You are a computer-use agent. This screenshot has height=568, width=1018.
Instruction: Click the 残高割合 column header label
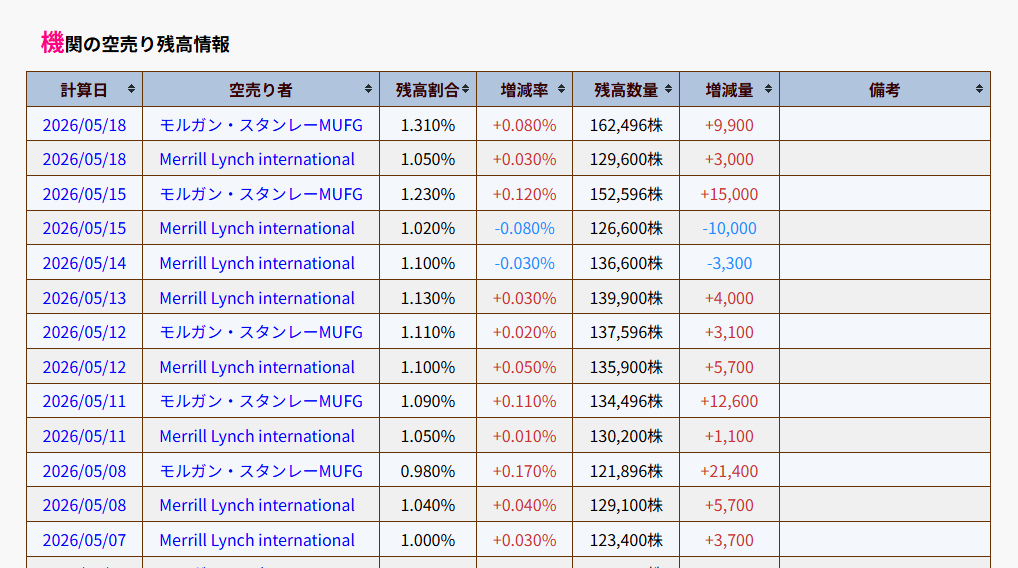pyautogui.click(x=428, y=90)
